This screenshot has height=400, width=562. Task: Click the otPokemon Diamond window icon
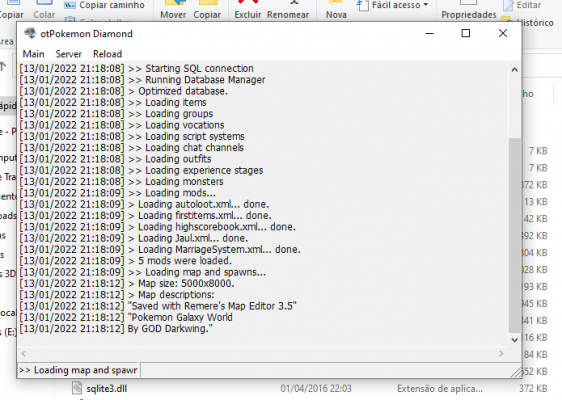click(30, 33)
